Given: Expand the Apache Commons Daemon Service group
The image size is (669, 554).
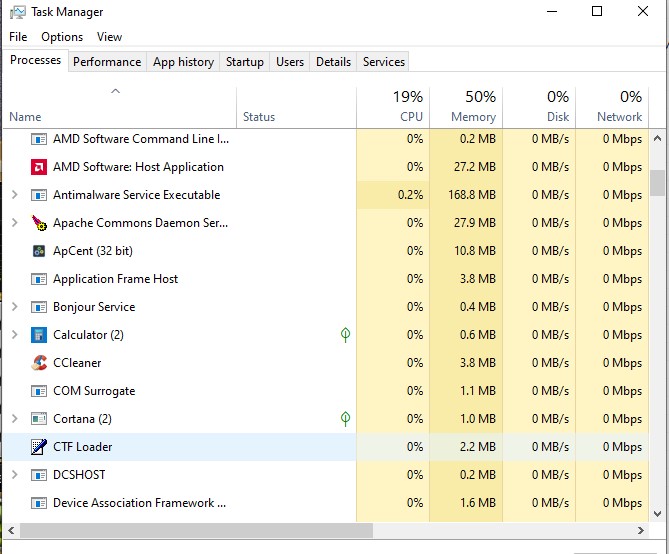Looking at the screenshot, I should pyautogui.click(x=15, y=223).
